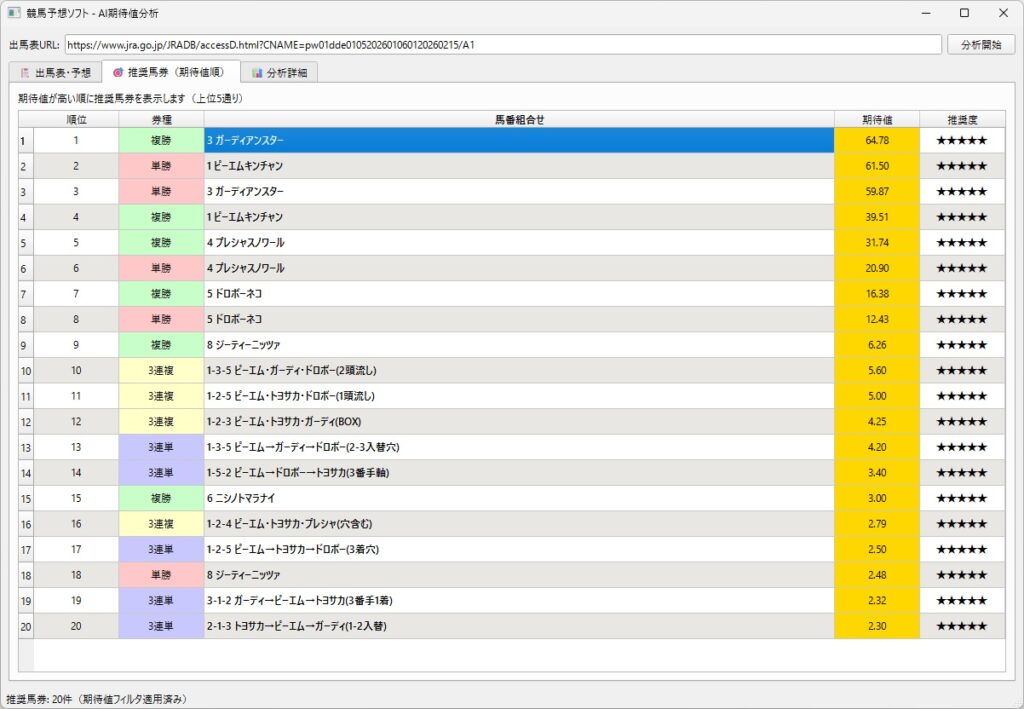Viewport: 1024px width, 709px height.
Task: Click the target icon on 推奨馬券 tab
Action: (x=118, y=73)
